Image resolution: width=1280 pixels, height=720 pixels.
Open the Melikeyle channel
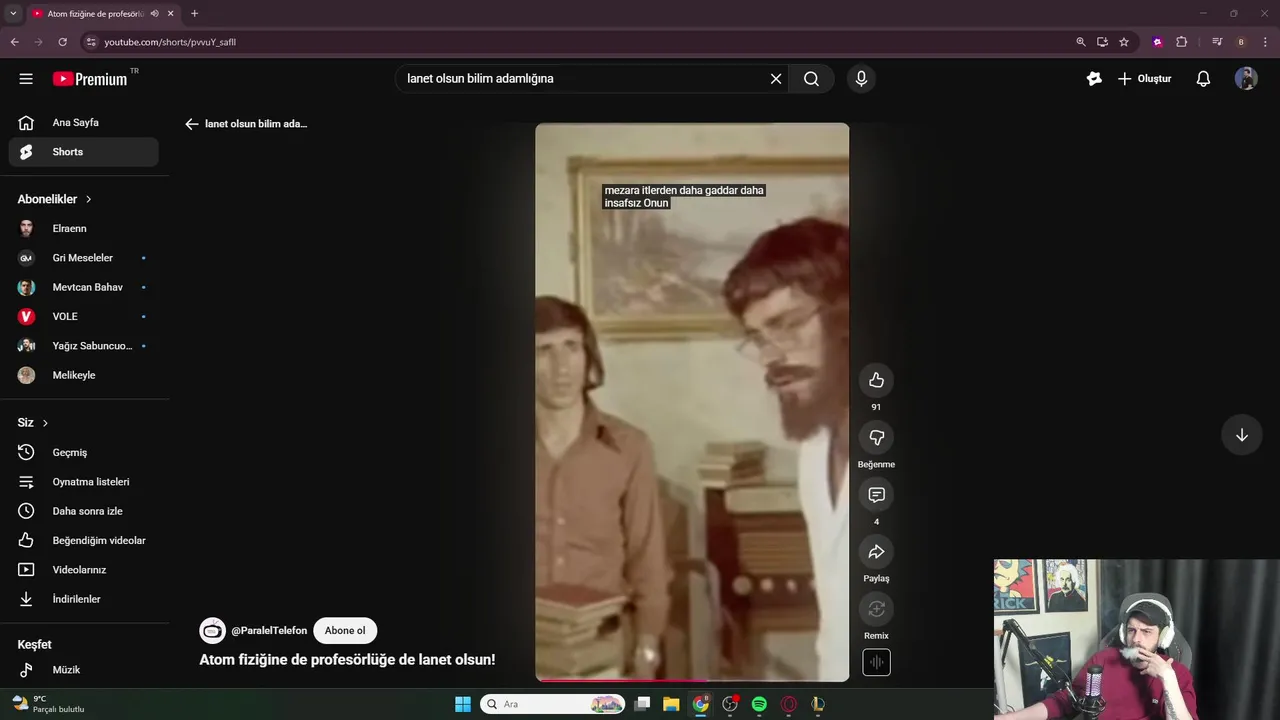(x=84, y=375)
